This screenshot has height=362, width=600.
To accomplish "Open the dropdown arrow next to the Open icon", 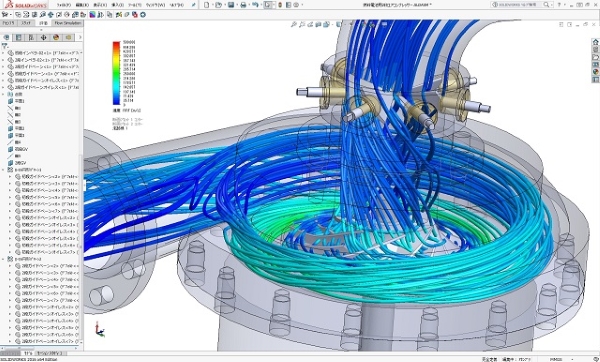I will (x=224, y=5).
